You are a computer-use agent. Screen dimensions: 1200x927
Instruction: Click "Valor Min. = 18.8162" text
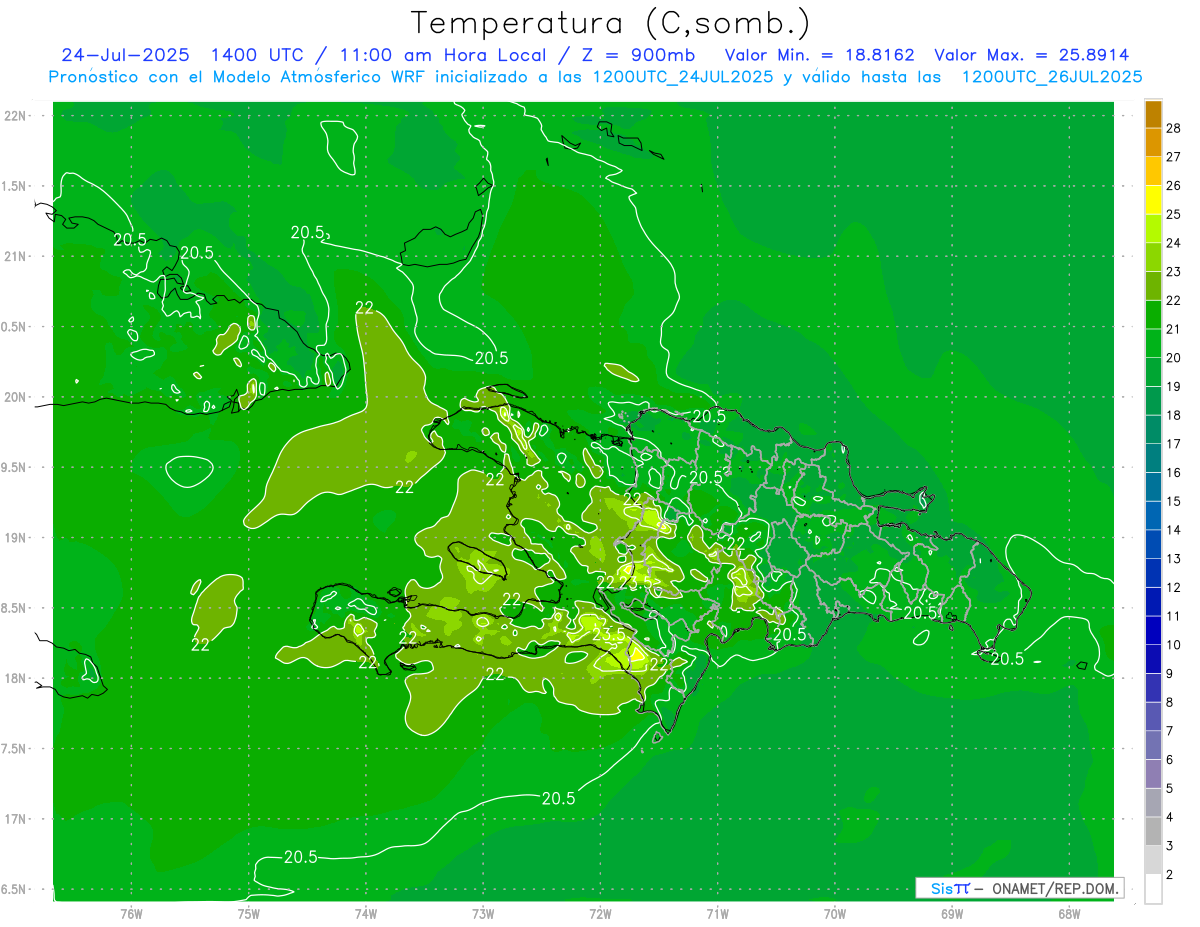point(819,55)
